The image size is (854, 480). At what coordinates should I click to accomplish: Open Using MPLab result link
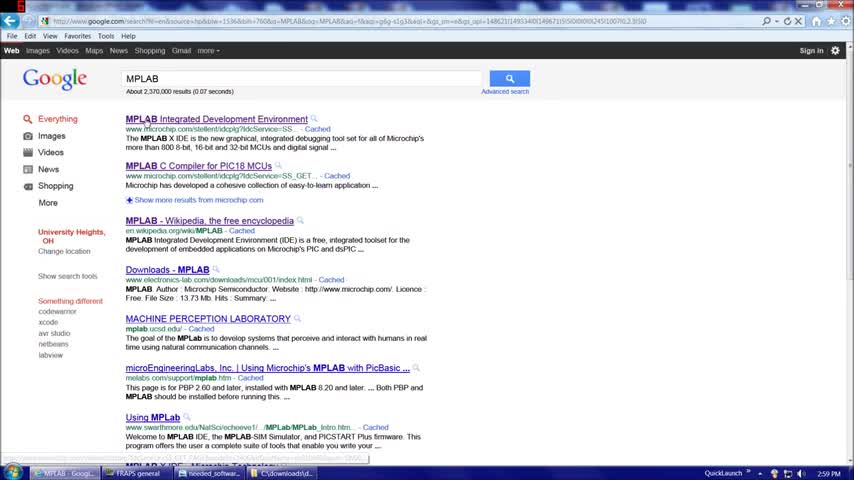(x=153, y=417)
